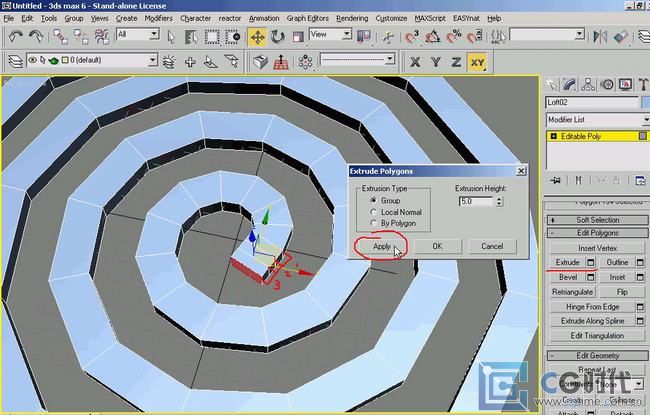The width and height of the screenshot is (650, 415).
Task: Open the MAXScript menu
Action: (430, 18)
